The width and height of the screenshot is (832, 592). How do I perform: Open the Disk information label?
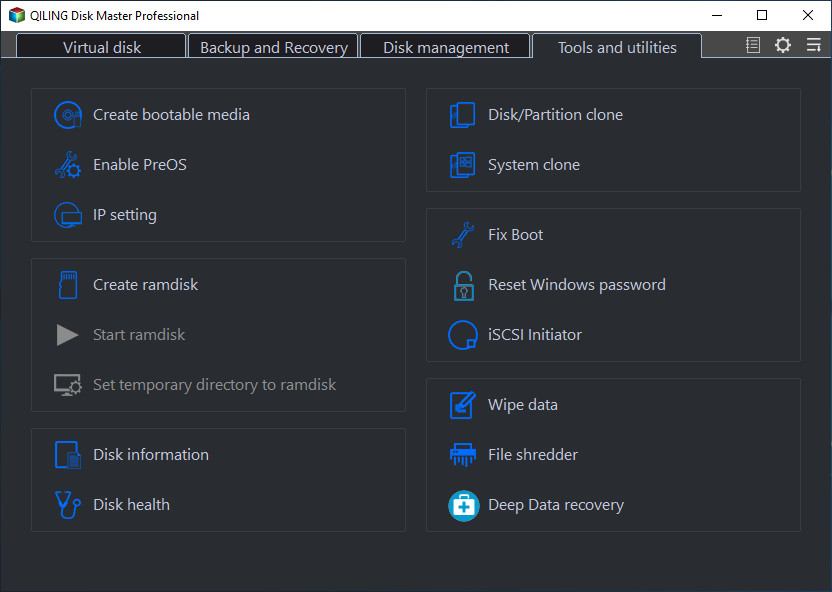151,455
